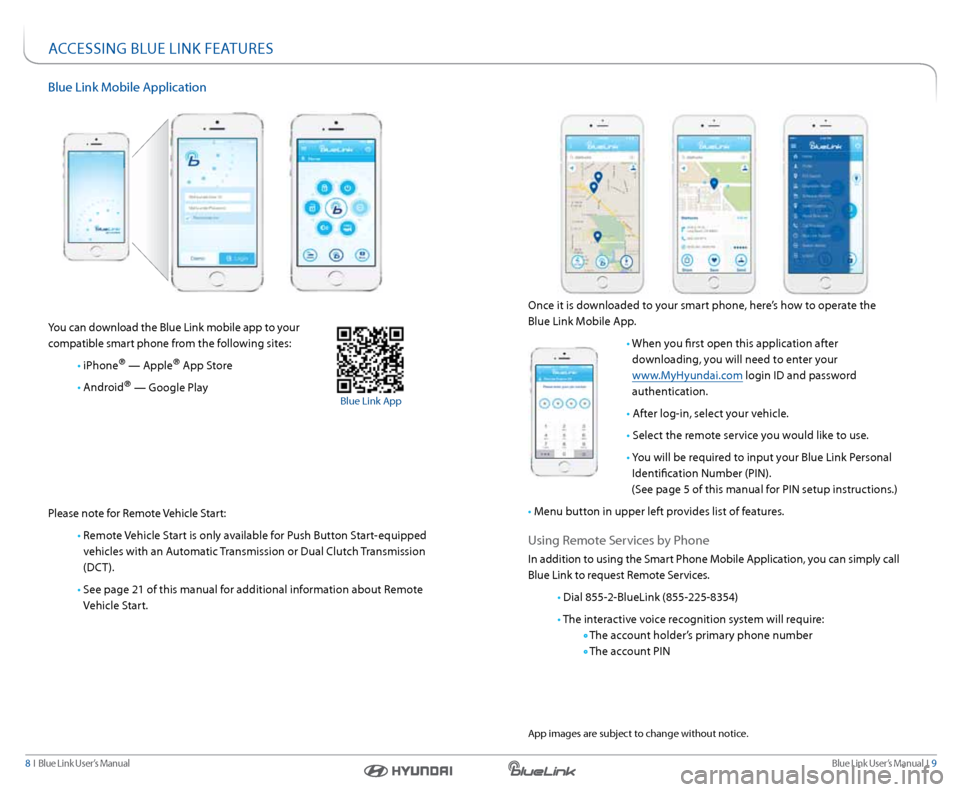
Task: Click the left footer "8 | Blue Link User's Manual"
Action: 78,763
